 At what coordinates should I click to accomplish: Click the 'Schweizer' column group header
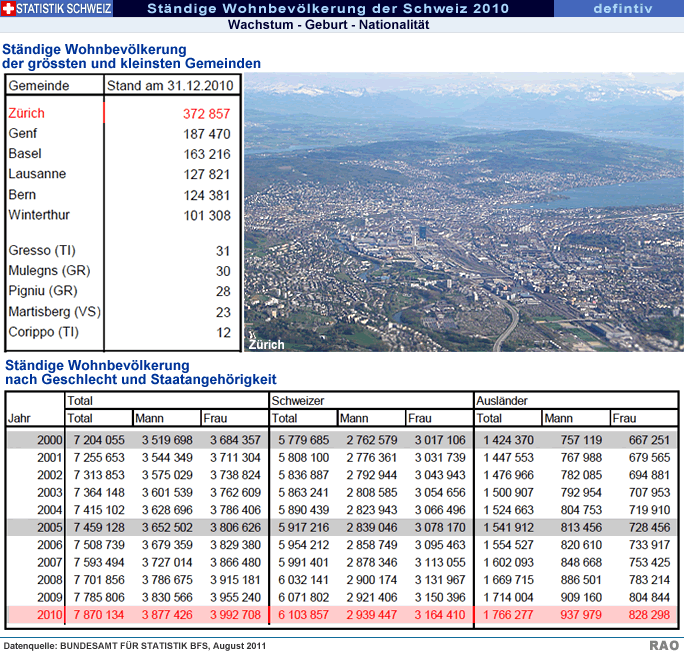(x=299, y=400)
